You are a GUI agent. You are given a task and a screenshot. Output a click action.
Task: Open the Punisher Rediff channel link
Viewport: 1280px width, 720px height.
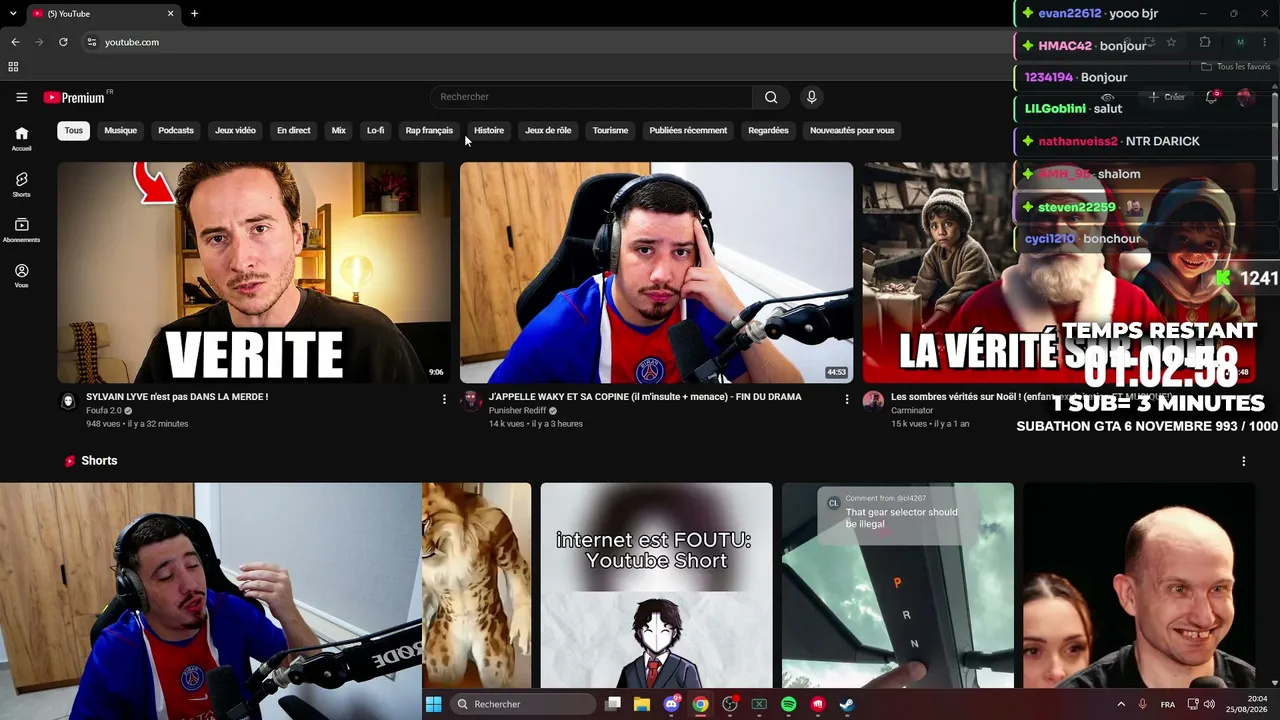click(517, 411)
